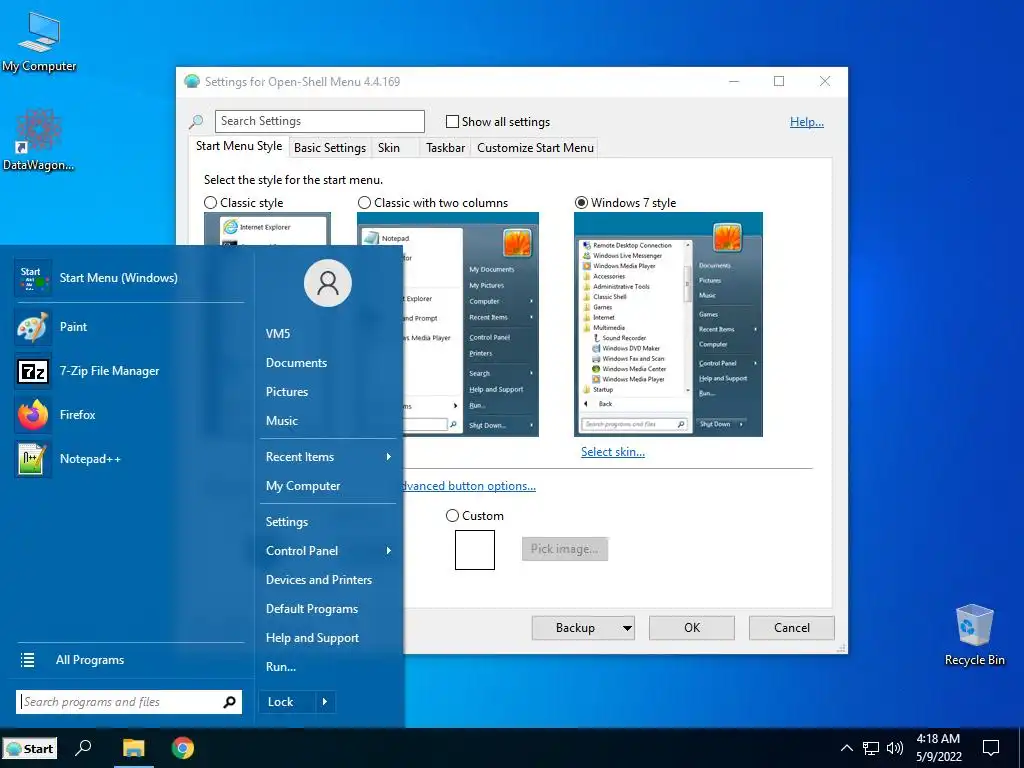Click the Search Settings input field

[x=319, y=121]
